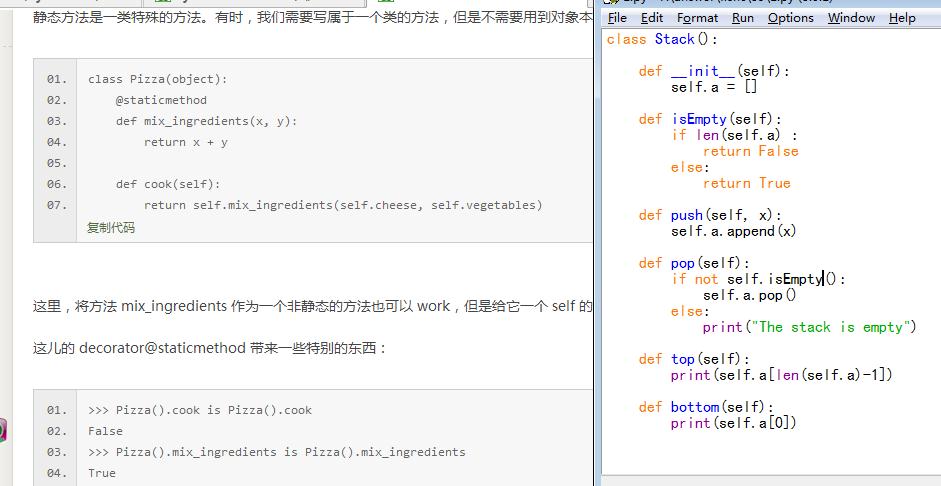Open the File menu in IDLE
The image size is (941, 486).
pyautogui.click(x=617, y=18)
